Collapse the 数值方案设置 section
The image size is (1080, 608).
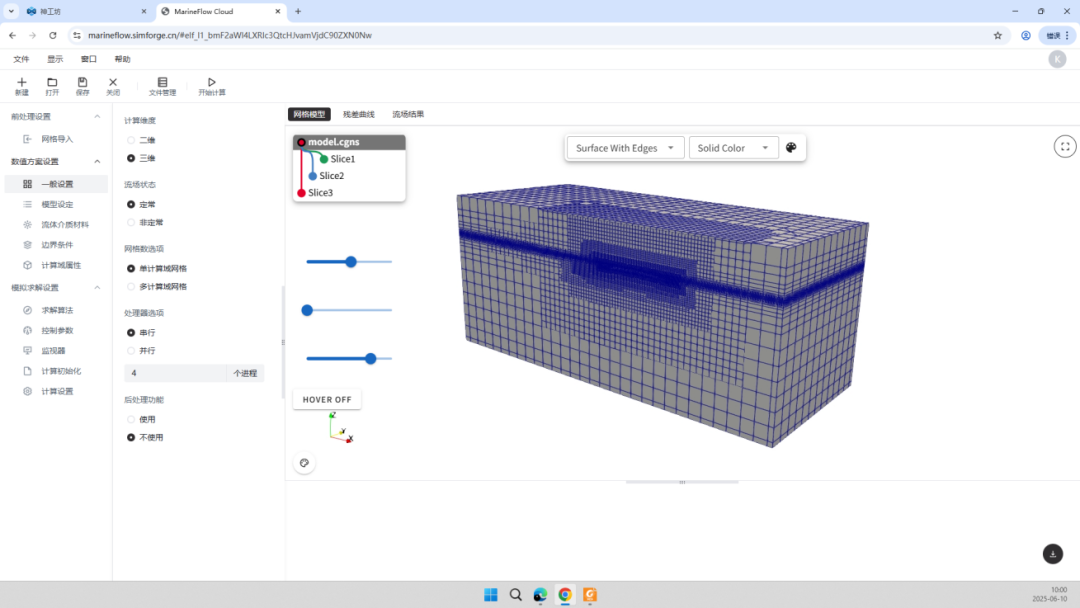97,162
